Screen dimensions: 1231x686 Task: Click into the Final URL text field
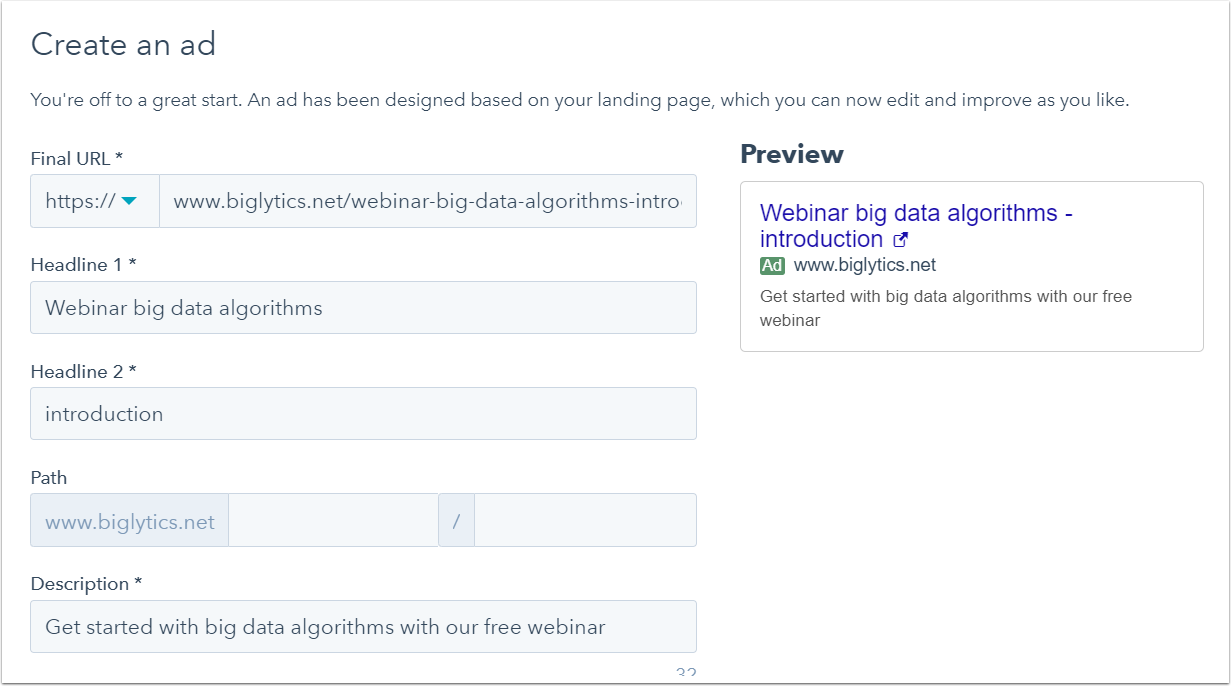click(428, 201)
